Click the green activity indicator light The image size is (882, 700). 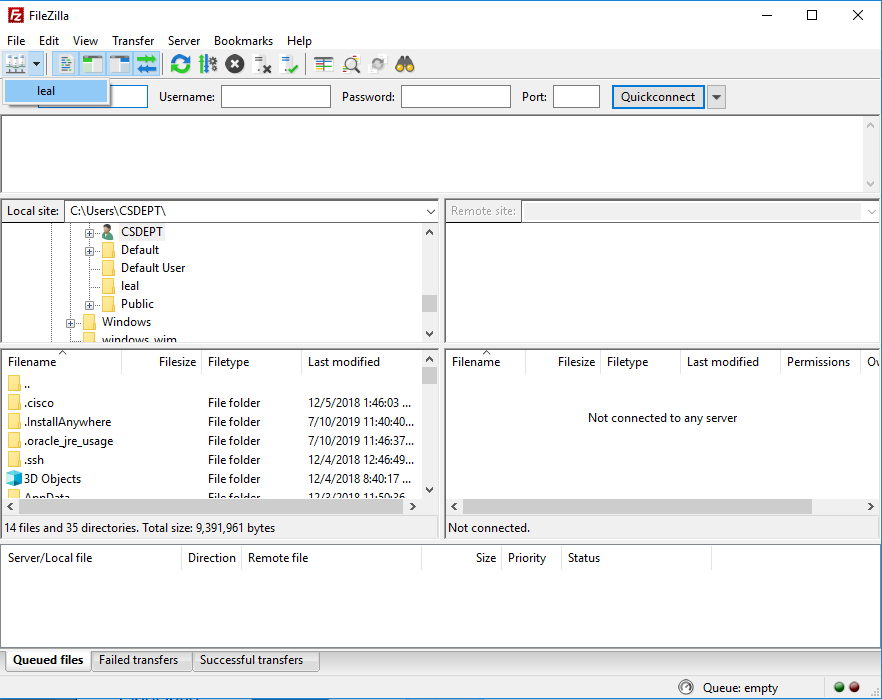(x=839, y=687)
